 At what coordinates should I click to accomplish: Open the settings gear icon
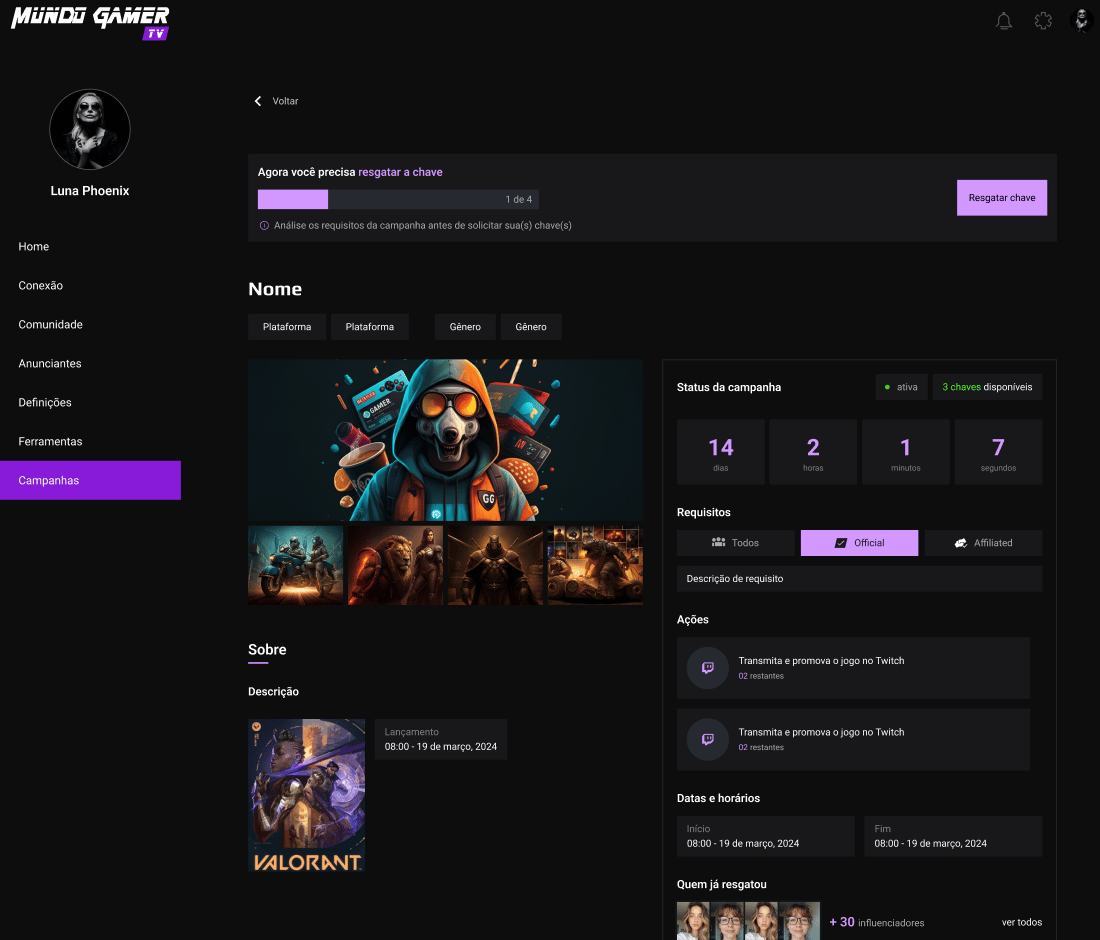tap(1043, 21)
